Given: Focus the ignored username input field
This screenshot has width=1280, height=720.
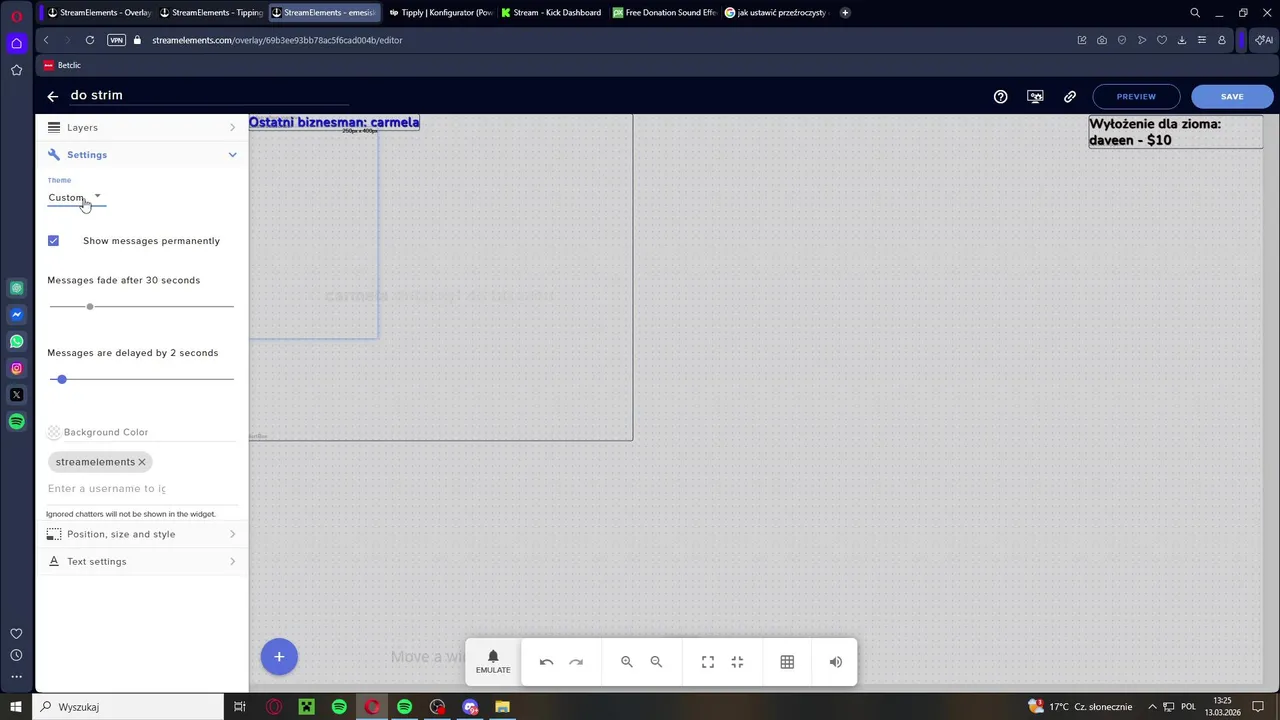Looking at the screenshot, I should coord(141,489).
